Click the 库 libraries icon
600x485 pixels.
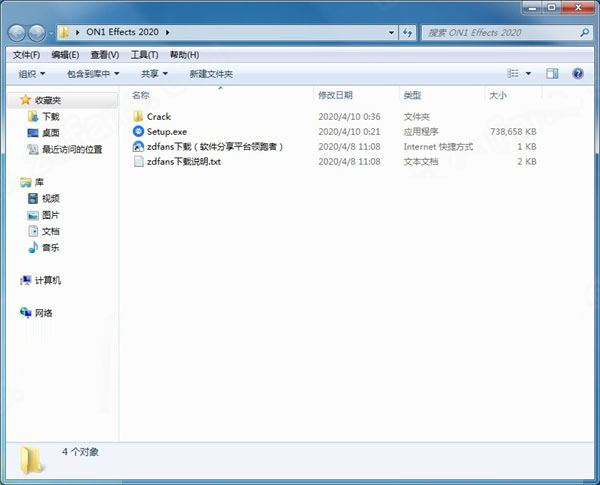tap(26, 182)
